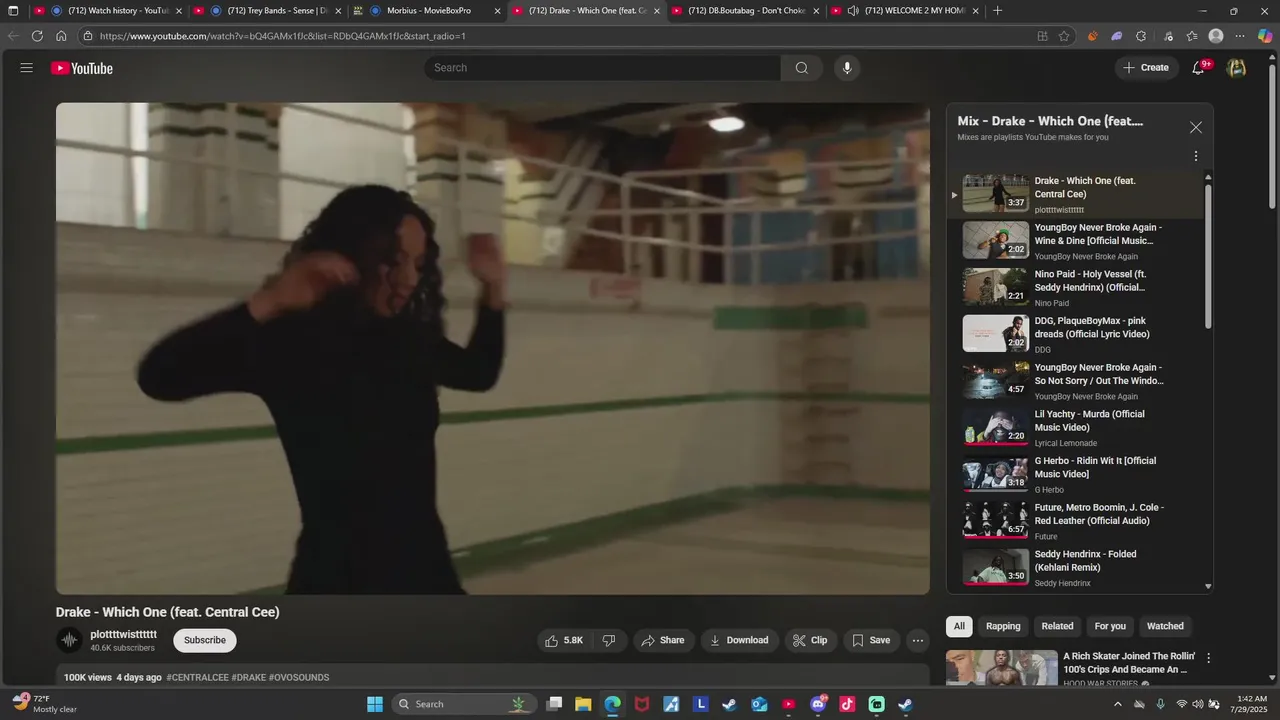Select the Related filter chip

pyautogui.click(x=1057, y=626)
